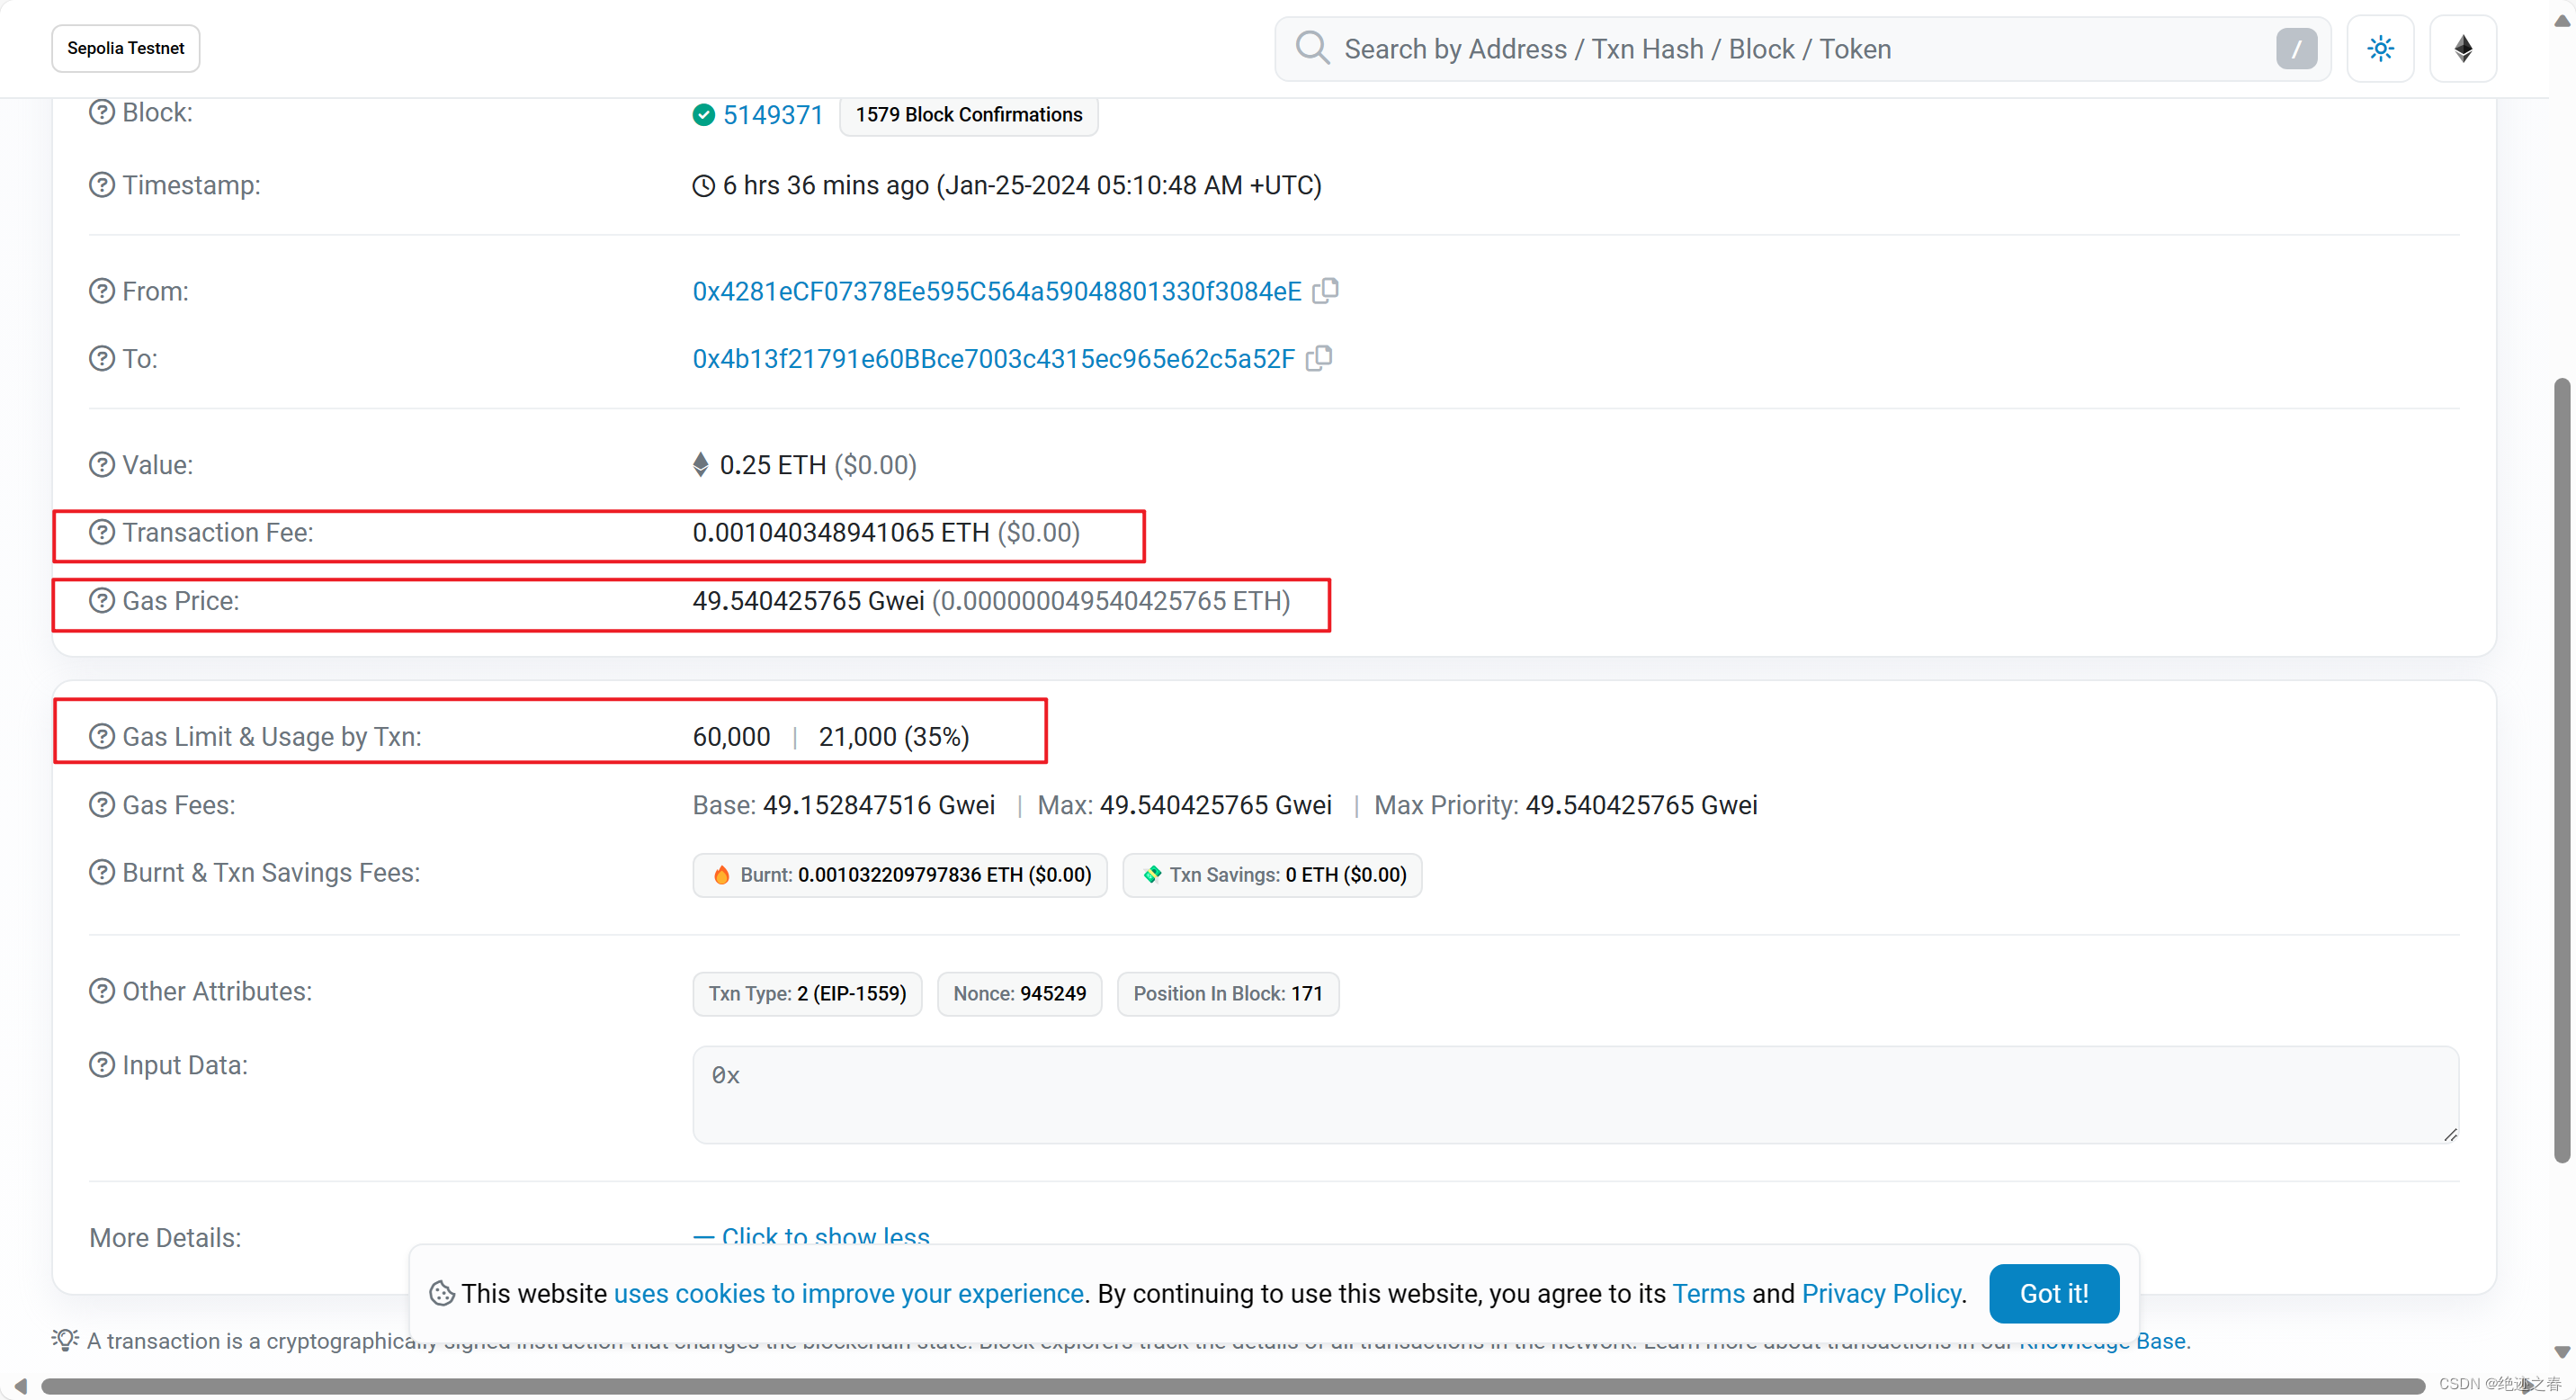Click help icon beside Input Data label
This screenshot has height=1400, width=2576.
pos(102,1065)
